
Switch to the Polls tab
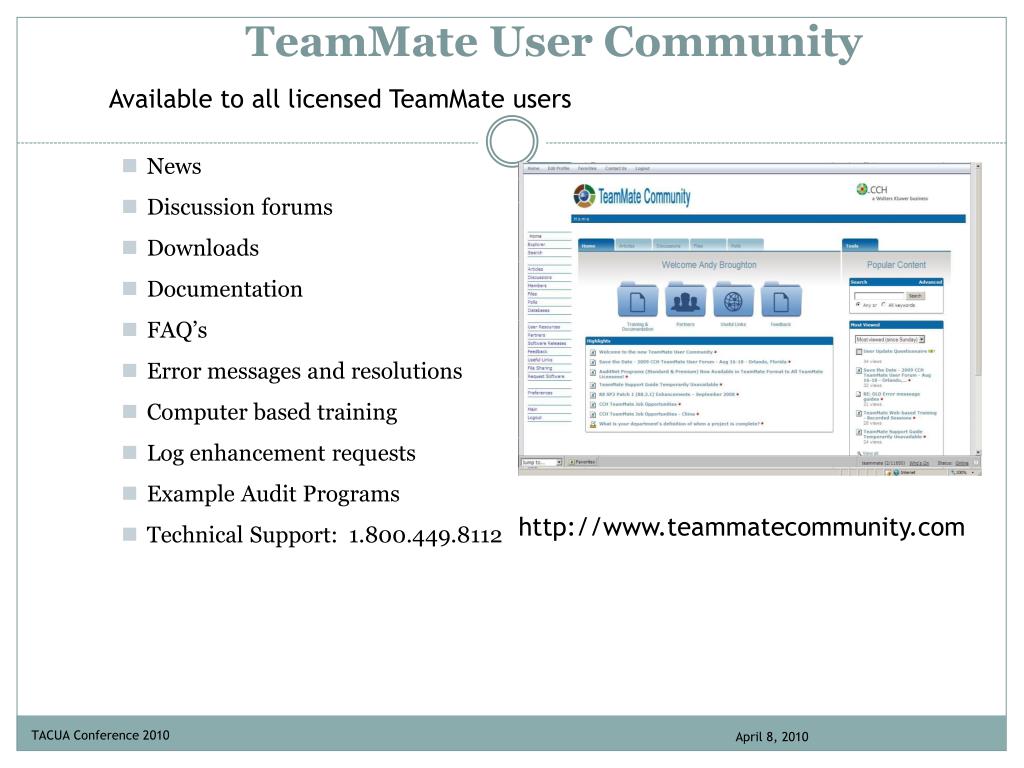pos(745,246)
